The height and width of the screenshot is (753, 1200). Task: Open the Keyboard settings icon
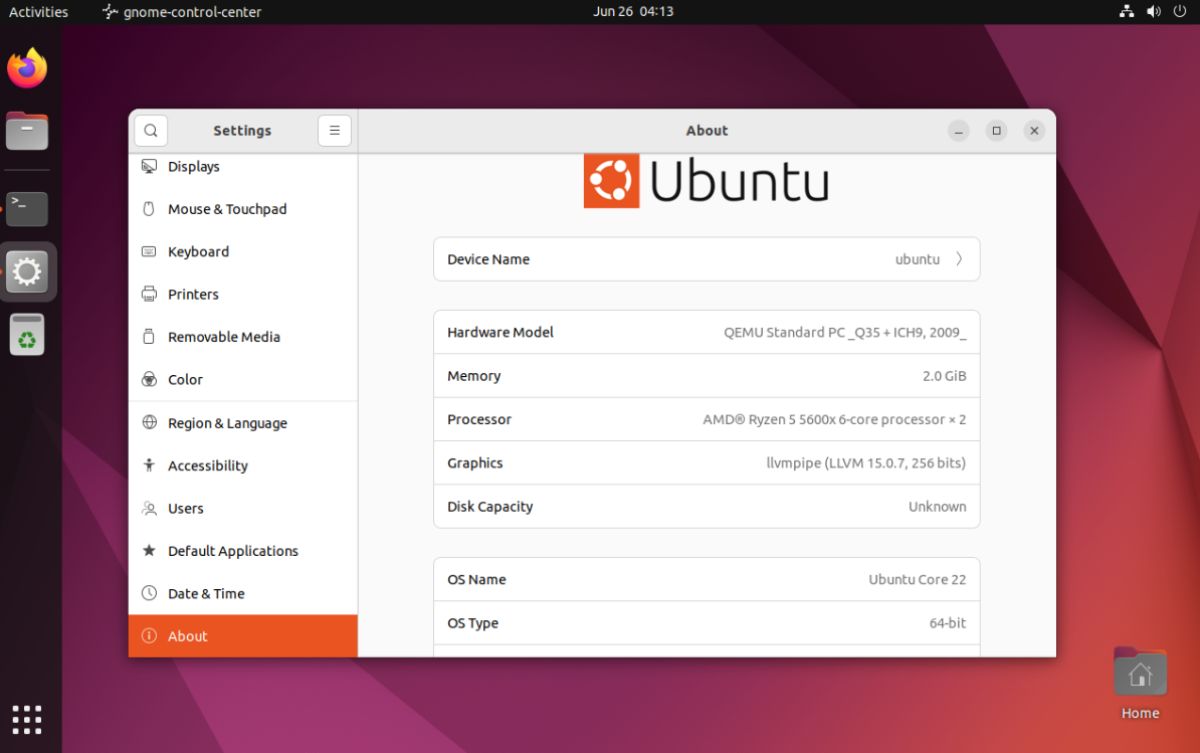(148, 251)
